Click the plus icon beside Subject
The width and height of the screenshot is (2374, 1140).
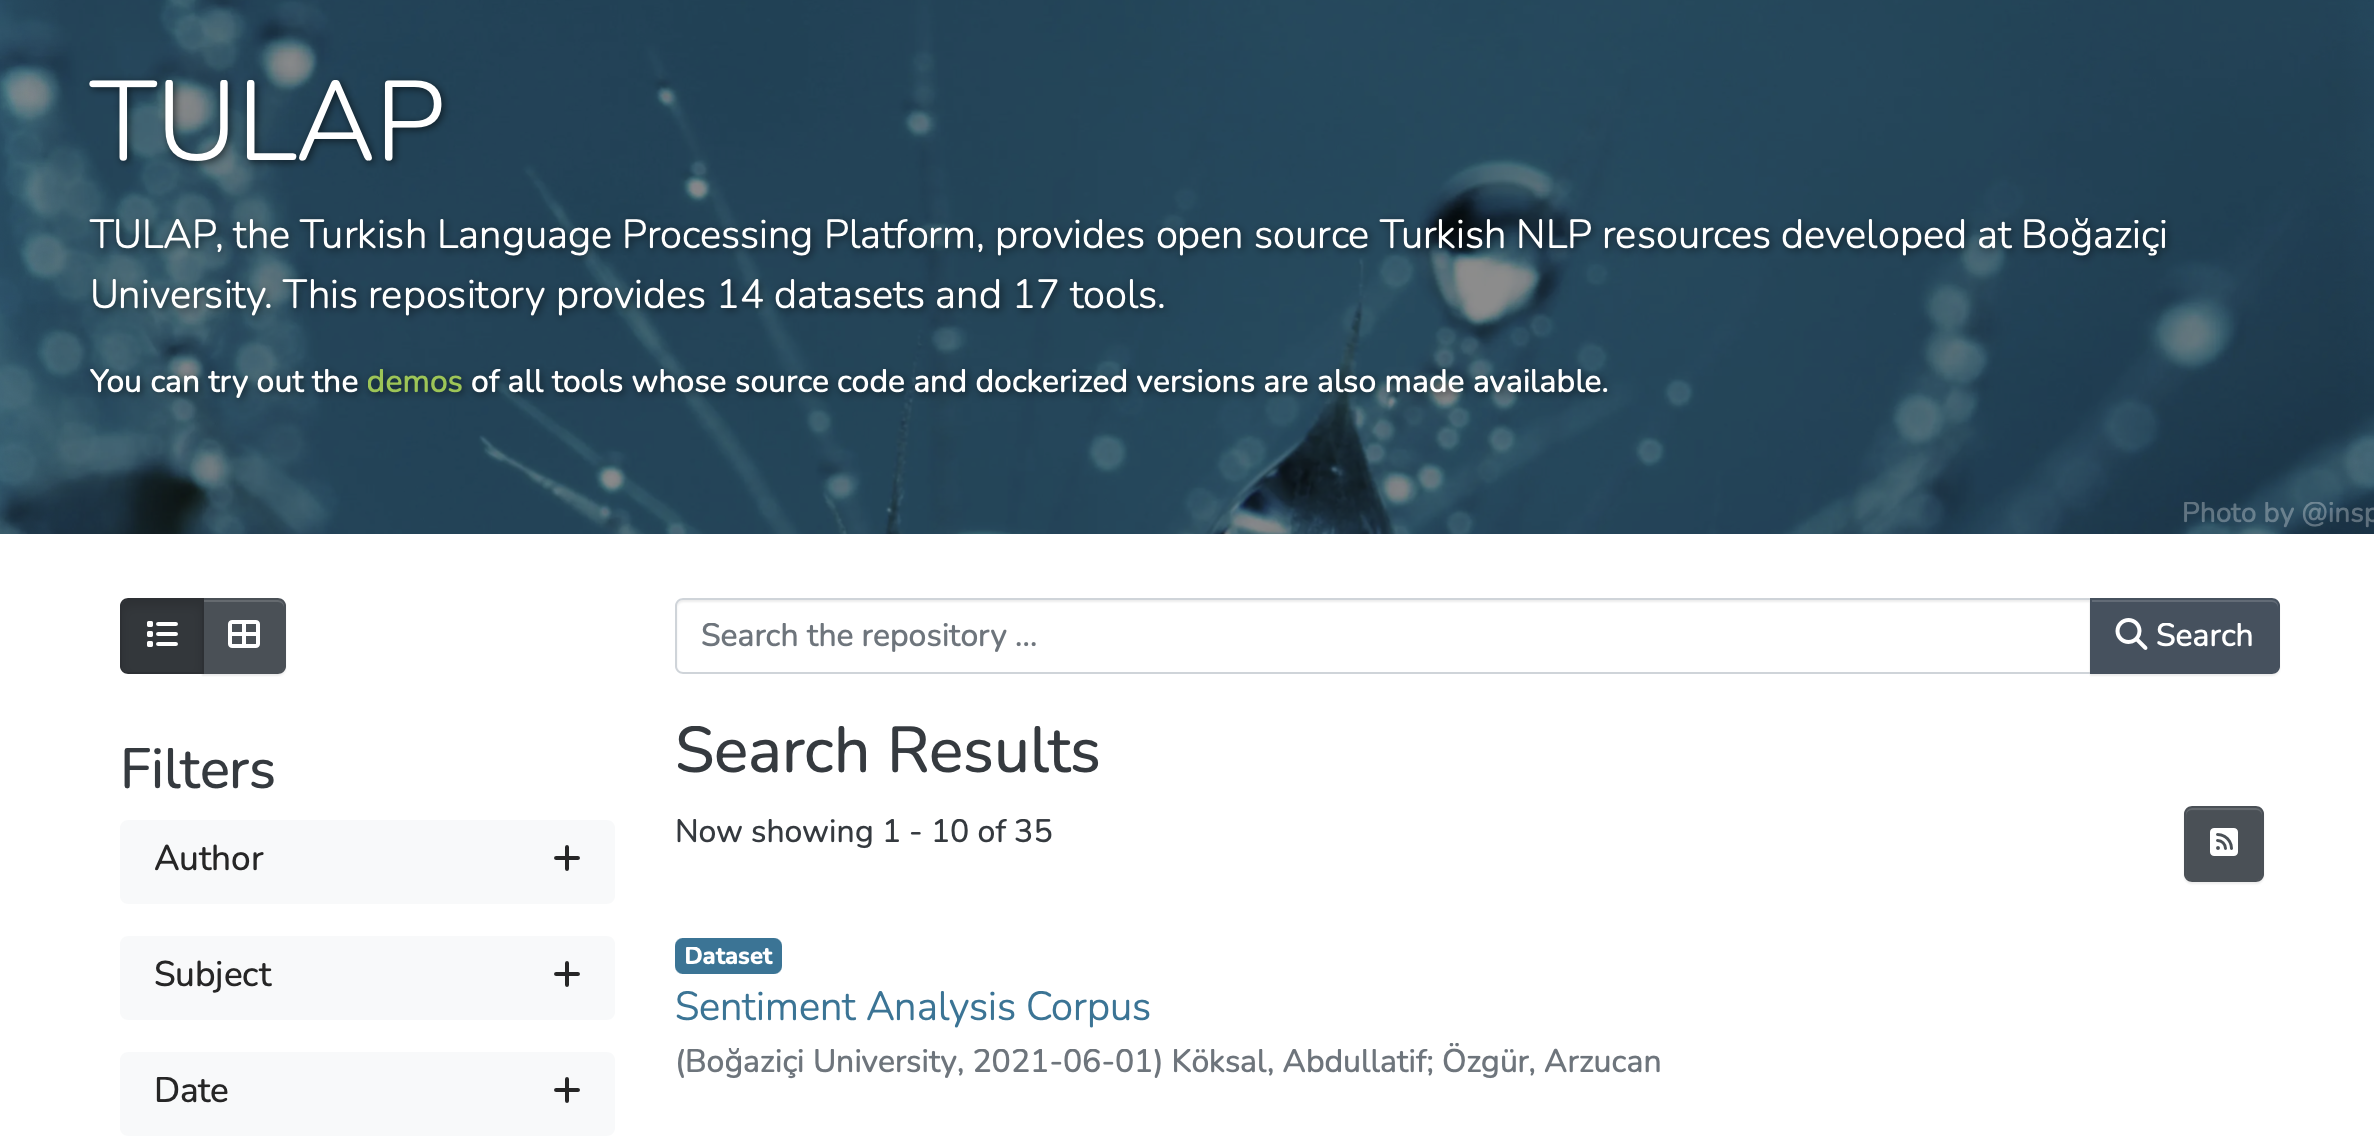pyautogui.click(x=567, y=974)
